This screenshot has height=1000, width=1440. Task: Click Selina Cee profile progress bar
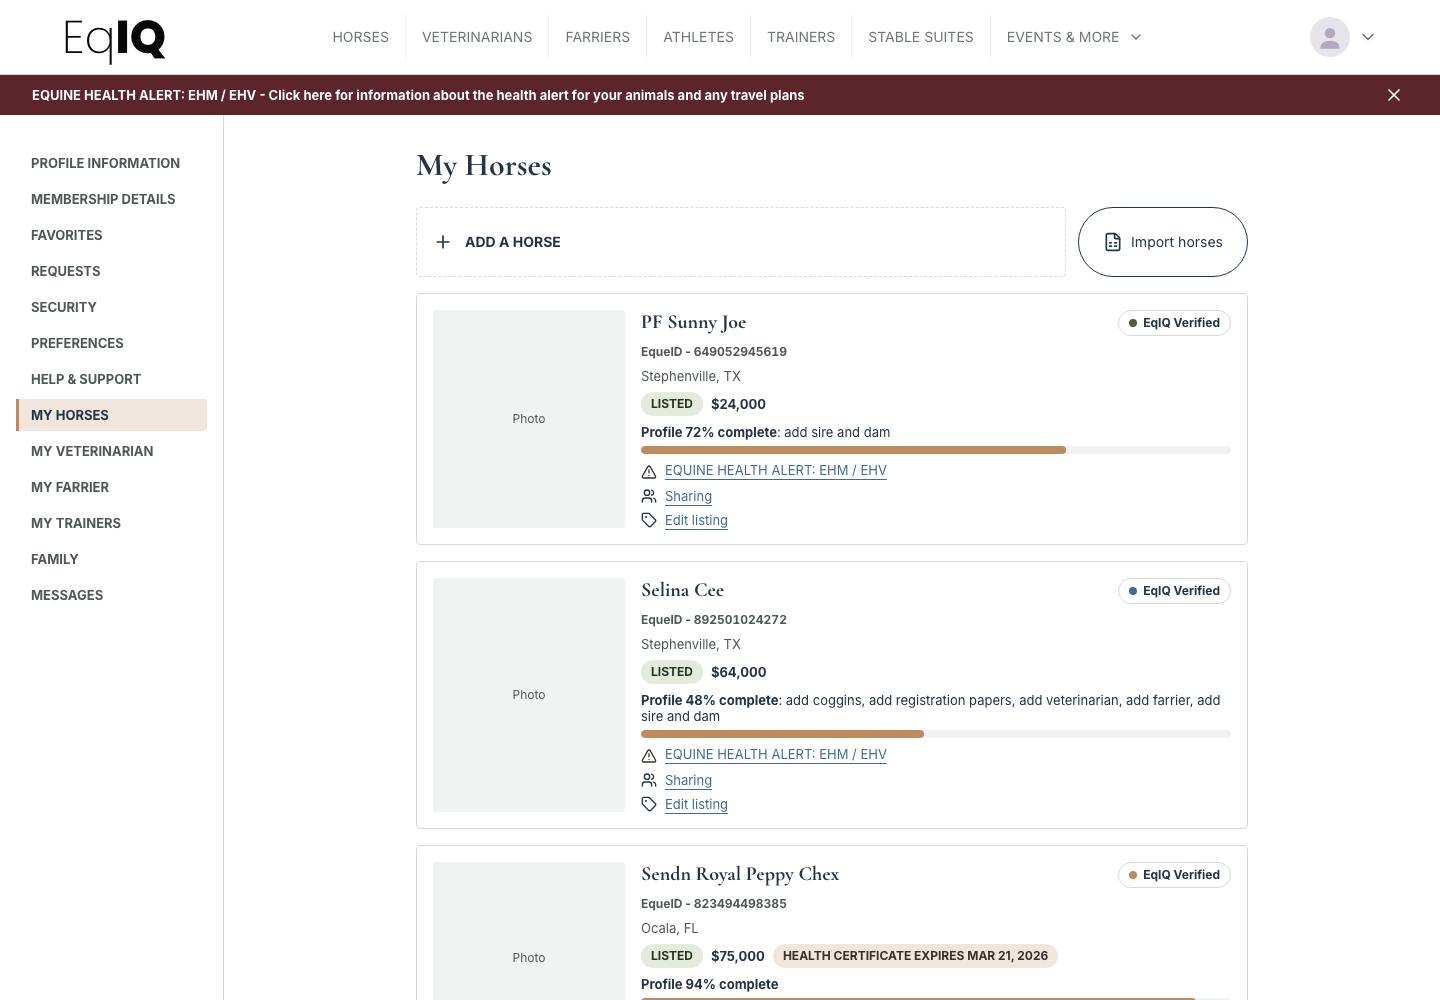tap(935, 734)
